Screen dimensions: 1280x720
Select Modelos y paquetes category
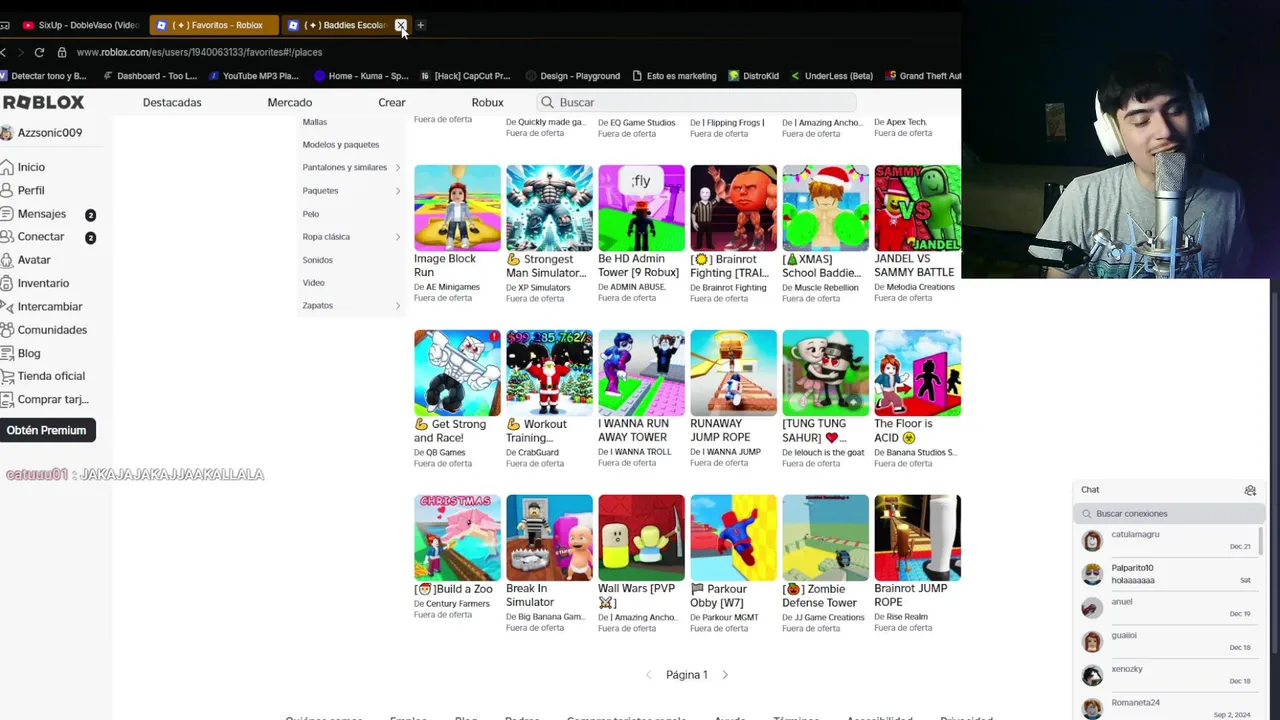(x=341, y=144)
